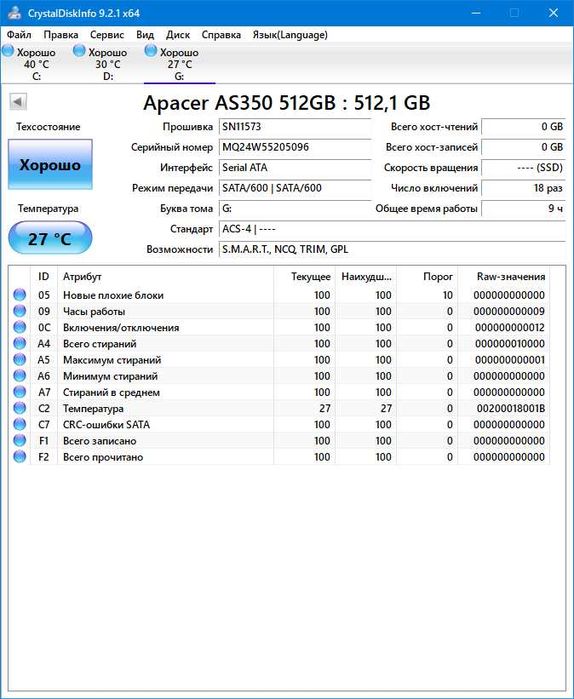Select the CRC-ошибки SATA attribute name

(107, 424)
